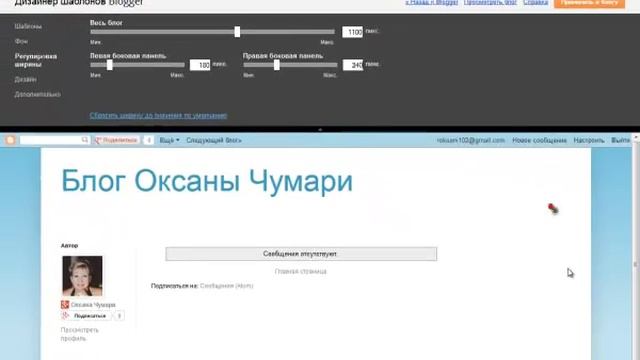Click the share counter box beside Поделиться
Viewport: 640px width, 360px height.
(149, 140)
